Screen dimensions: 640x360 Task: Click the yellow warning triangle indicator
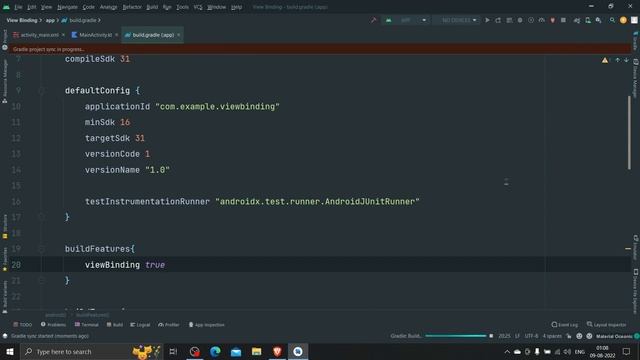605,60
